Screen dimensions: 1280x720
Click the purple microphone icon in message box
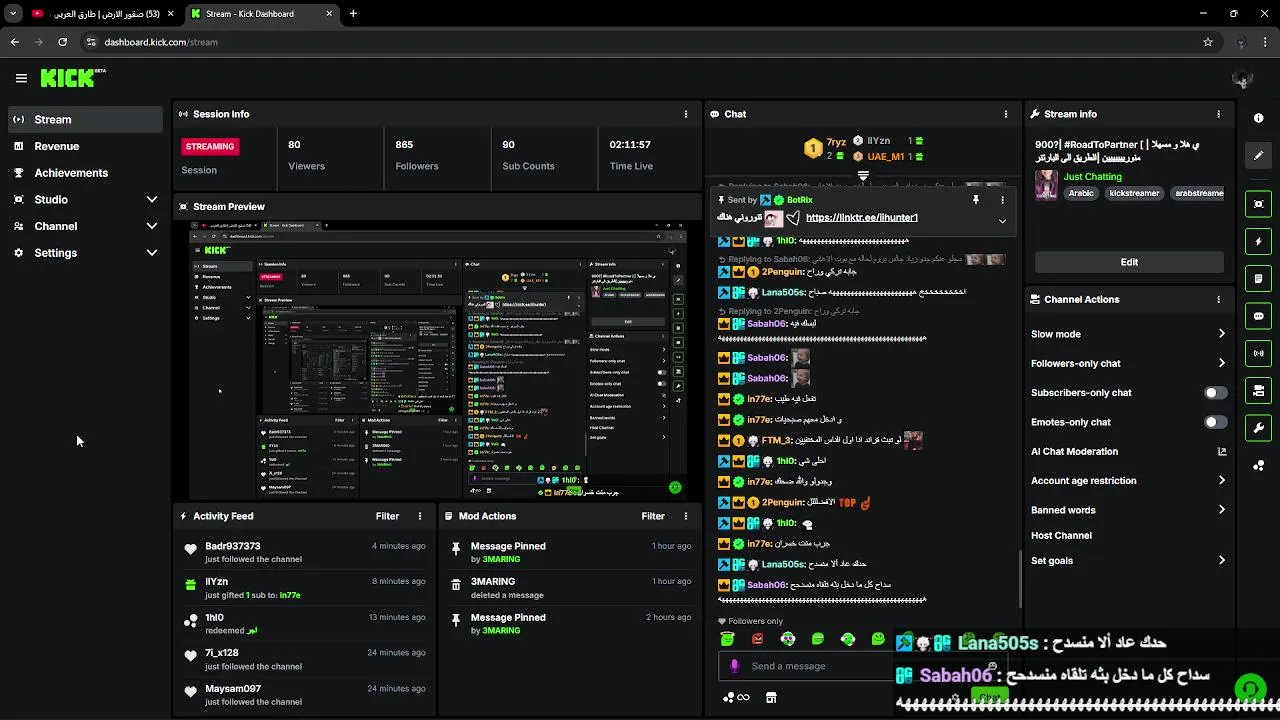(735, 666)
